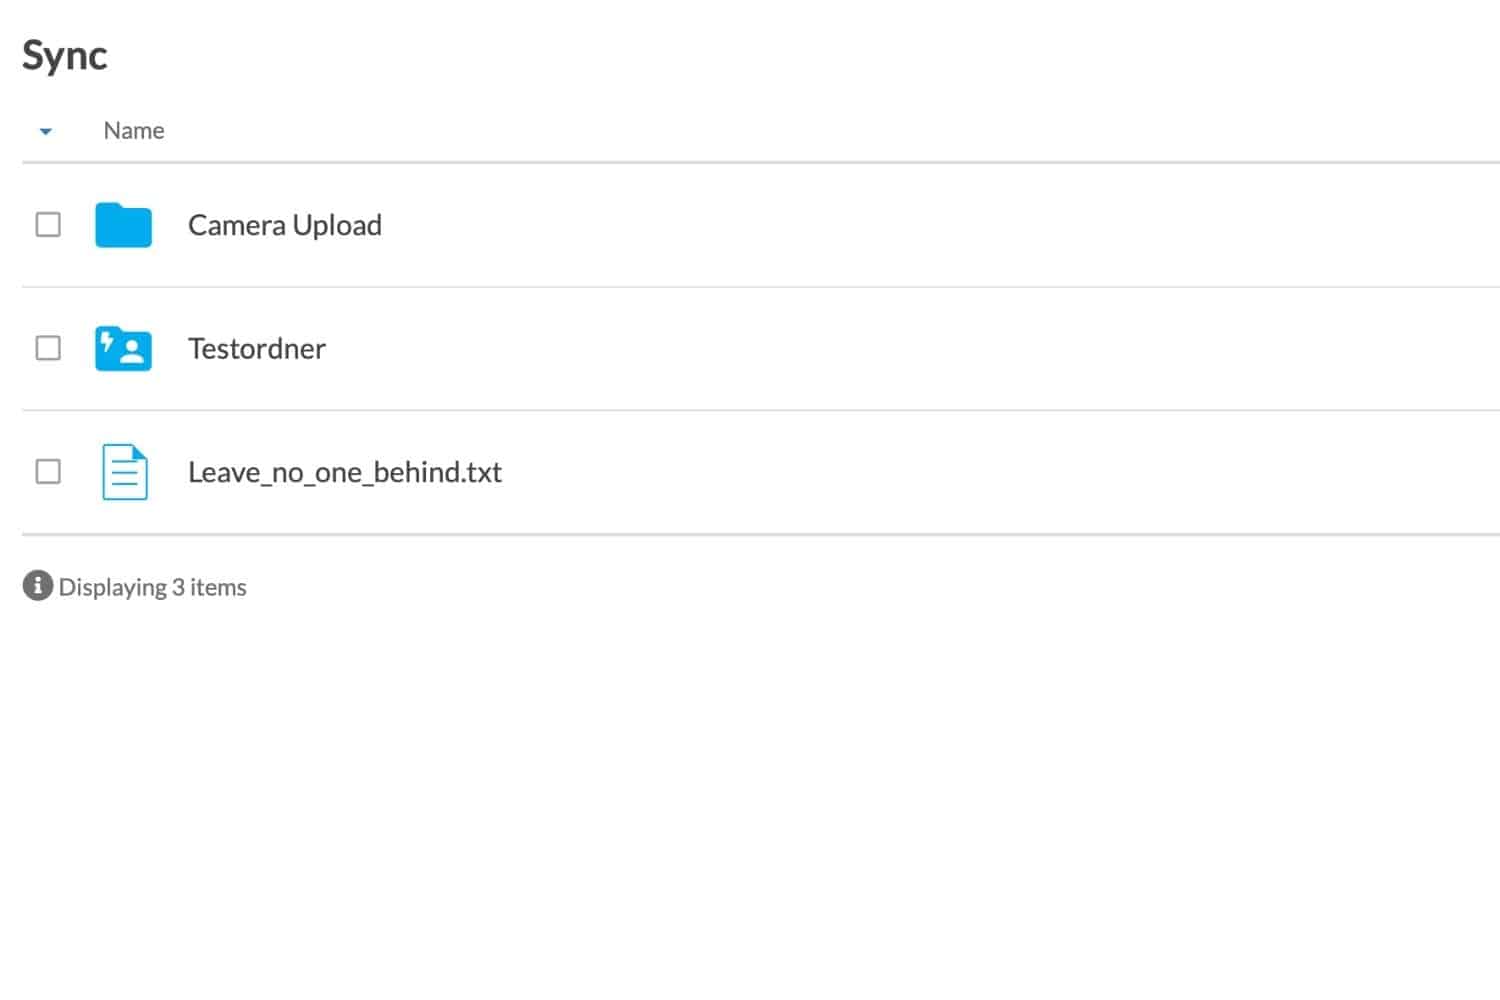Screen dimensions: 1500x1000
Task: Click the info icon beside Displaying 3 items
Action: (x=37, y=586)
